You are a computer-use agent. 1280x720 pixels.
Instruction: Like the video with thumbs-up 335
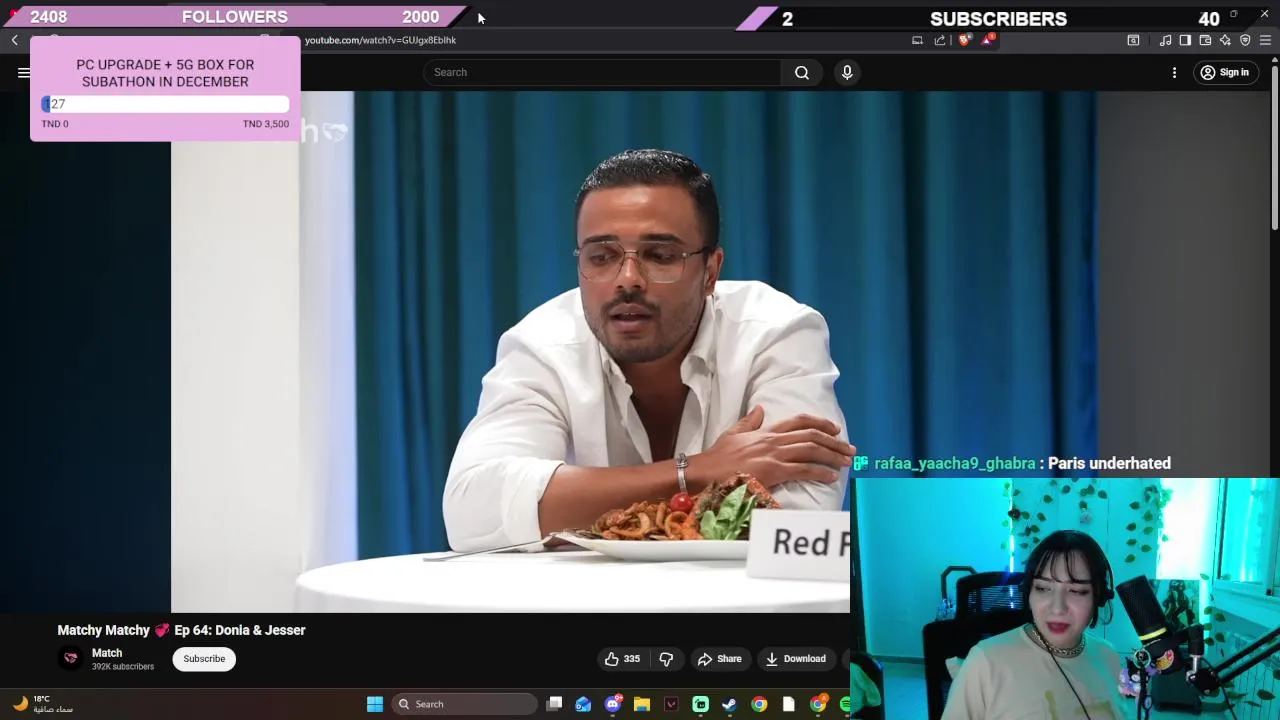[622, 659]
